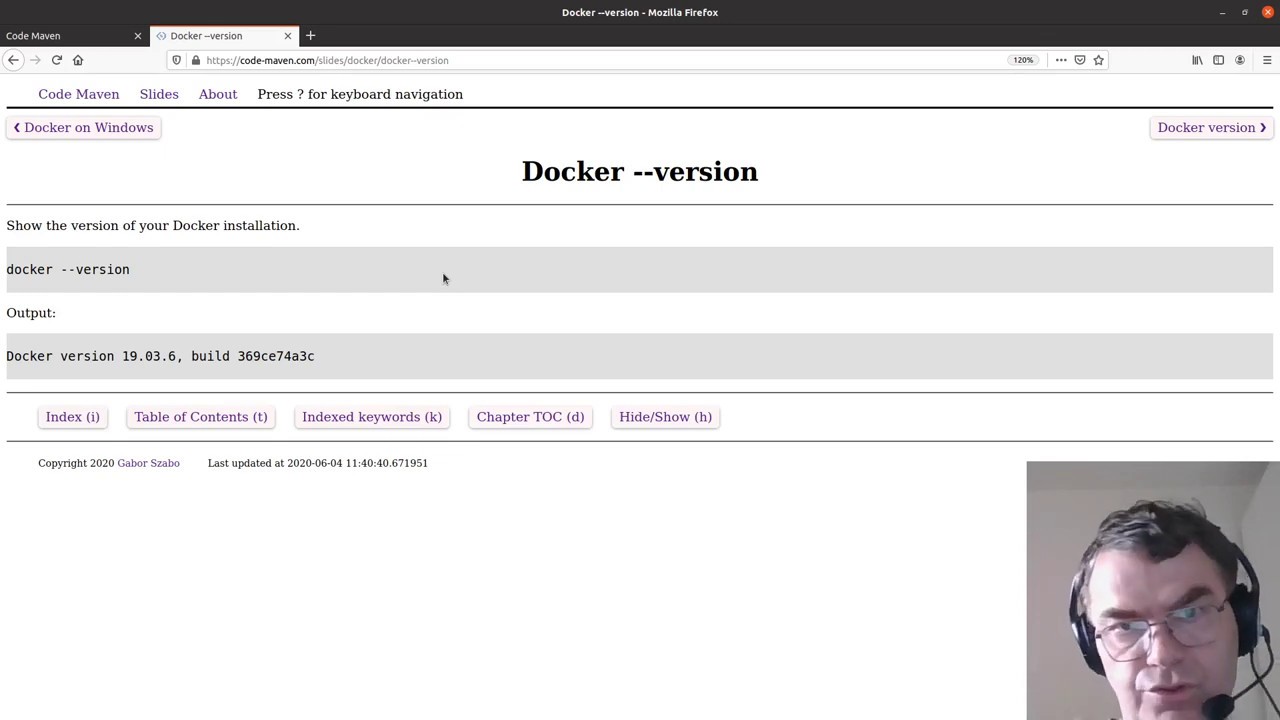Screen dimensions: 1280x720
Task: Open the Code Maven navigation link
Action: (x=79, y=94)
